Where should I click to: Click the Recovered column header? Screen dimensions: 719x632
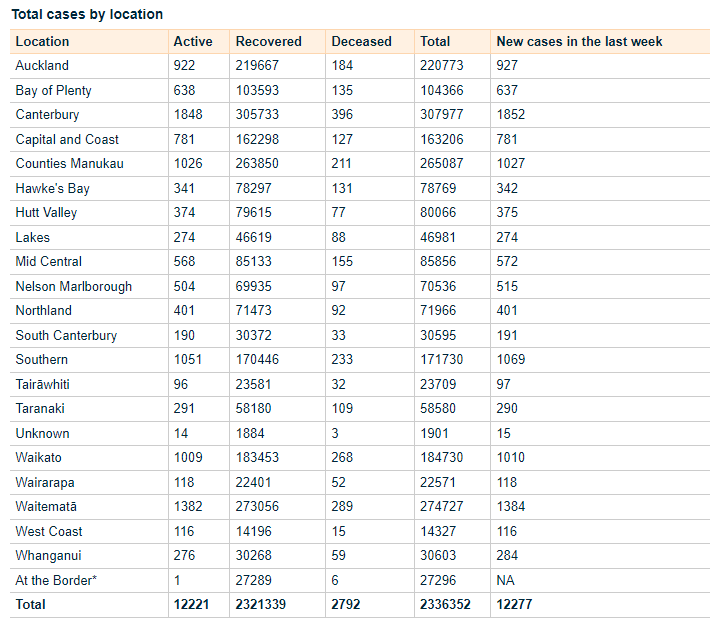point(268,42)
